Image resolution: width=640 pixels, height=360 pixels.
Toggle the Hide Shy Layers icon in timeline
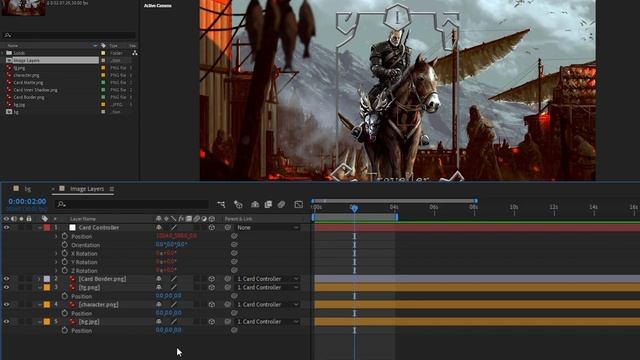255,204
